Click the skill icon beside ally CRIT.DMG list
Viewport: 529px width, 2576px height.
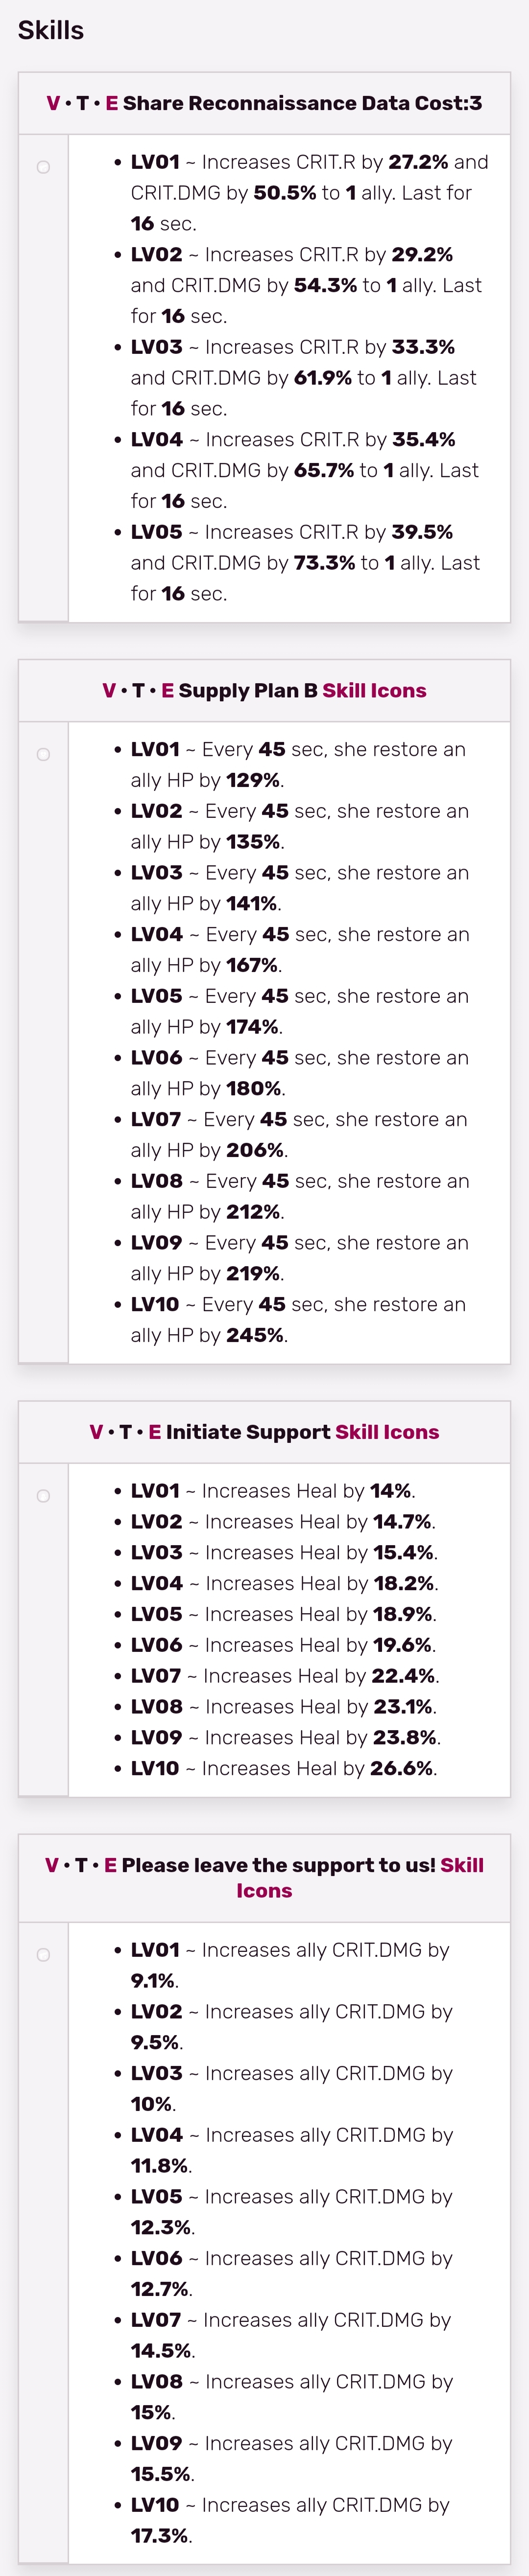[x=43, y=1954]
